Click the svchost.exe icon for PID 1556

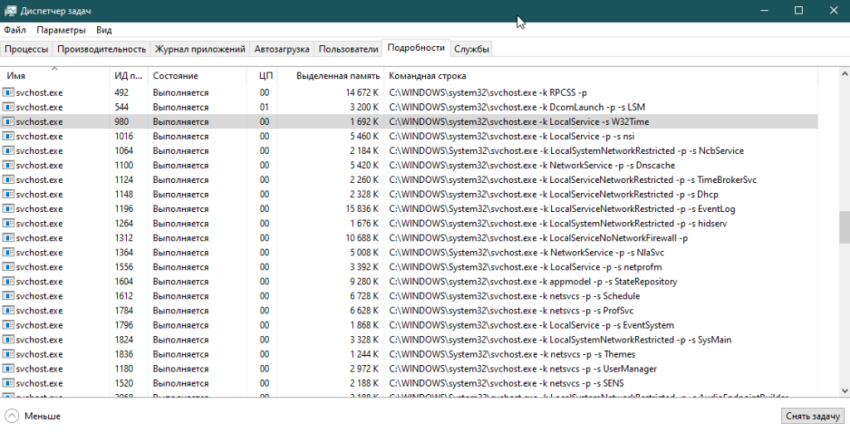[x=8, y=267]
